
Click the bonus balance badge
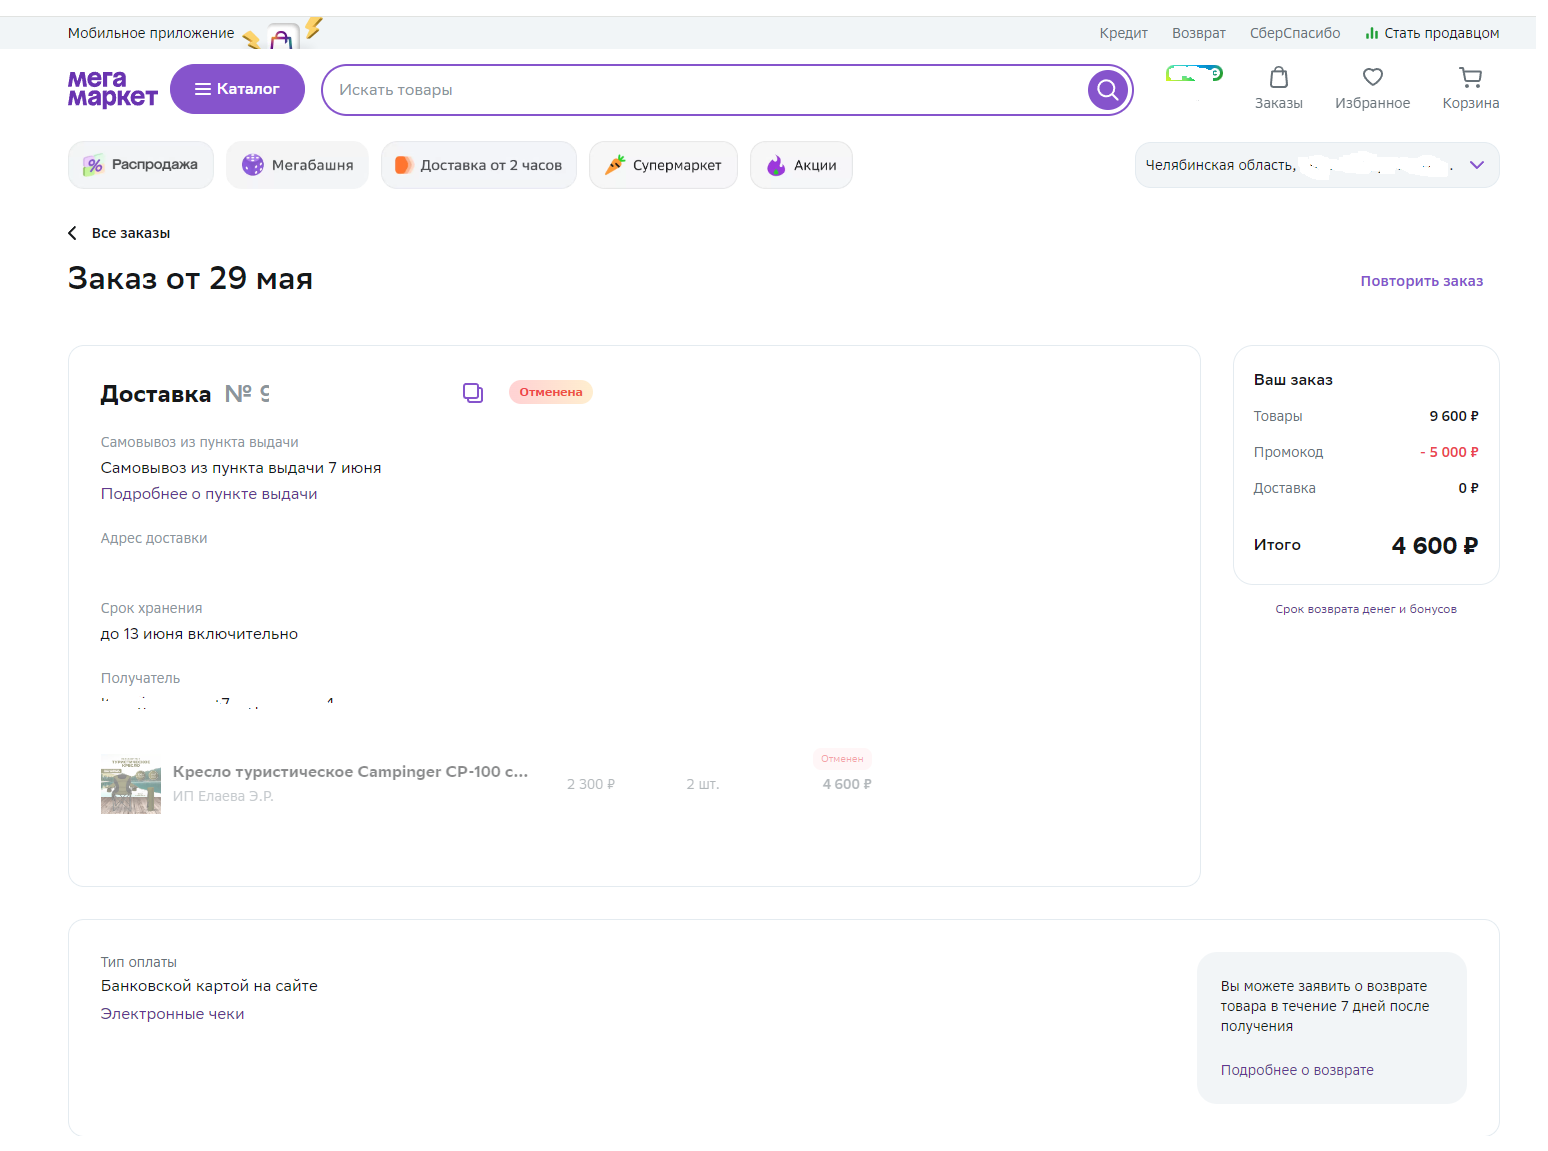pyautogui.click(x=1195, y=74)
